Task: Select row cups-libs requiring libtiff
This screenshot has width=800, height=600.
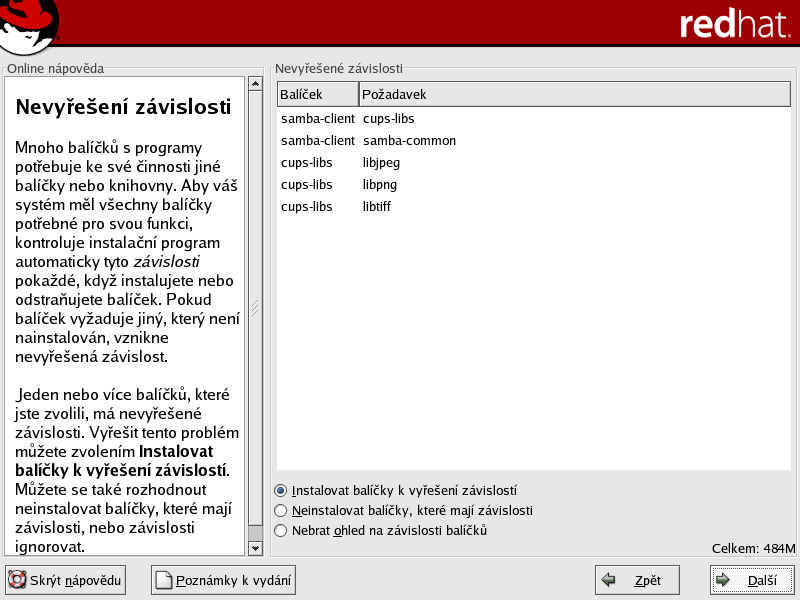Action: [534, 207]
